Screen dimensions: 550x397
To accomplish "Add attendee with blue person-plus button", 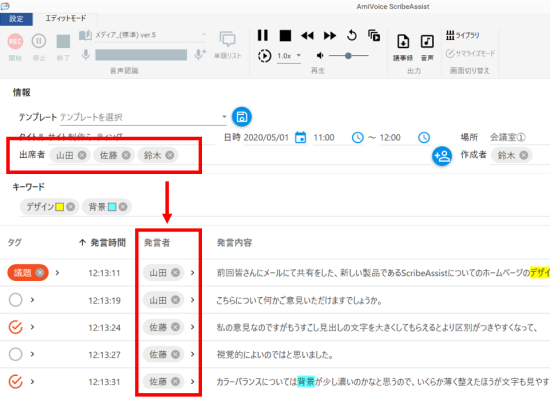I will click(442, 156).
